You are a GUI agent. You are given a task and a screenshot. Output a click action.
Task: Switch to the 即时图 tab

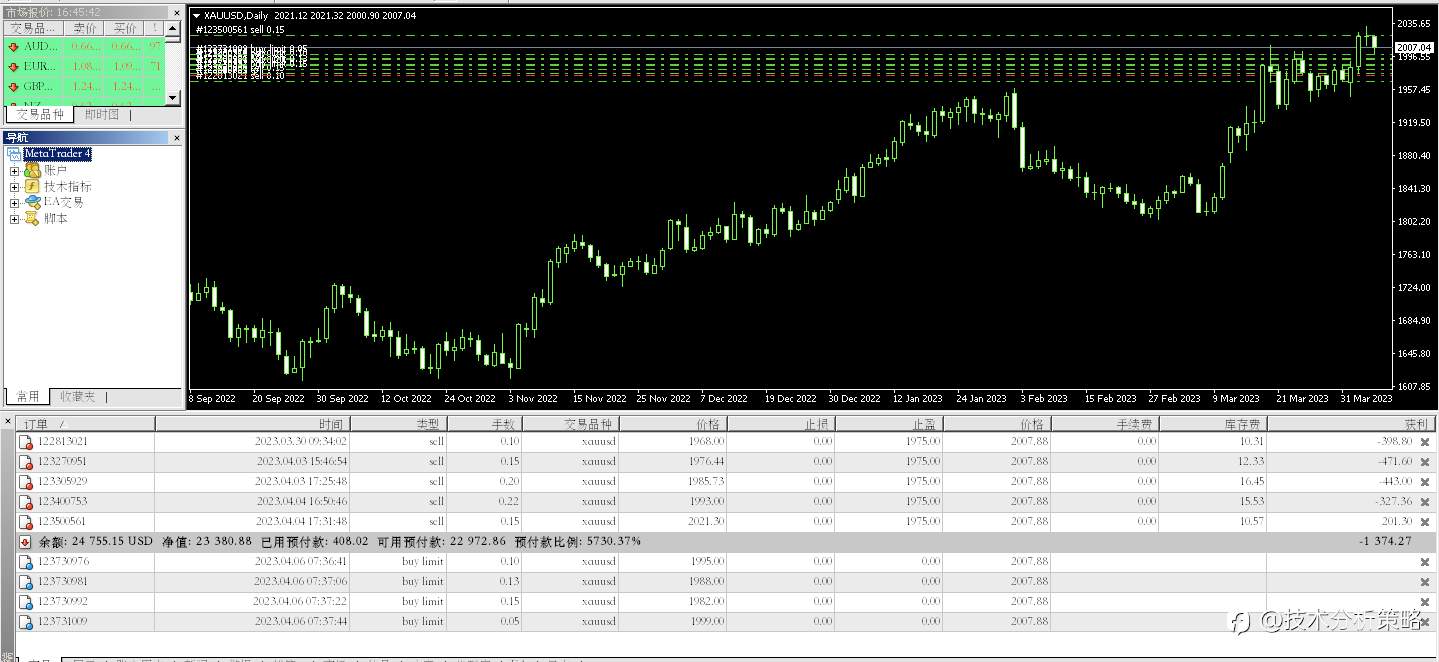point(102,114)
